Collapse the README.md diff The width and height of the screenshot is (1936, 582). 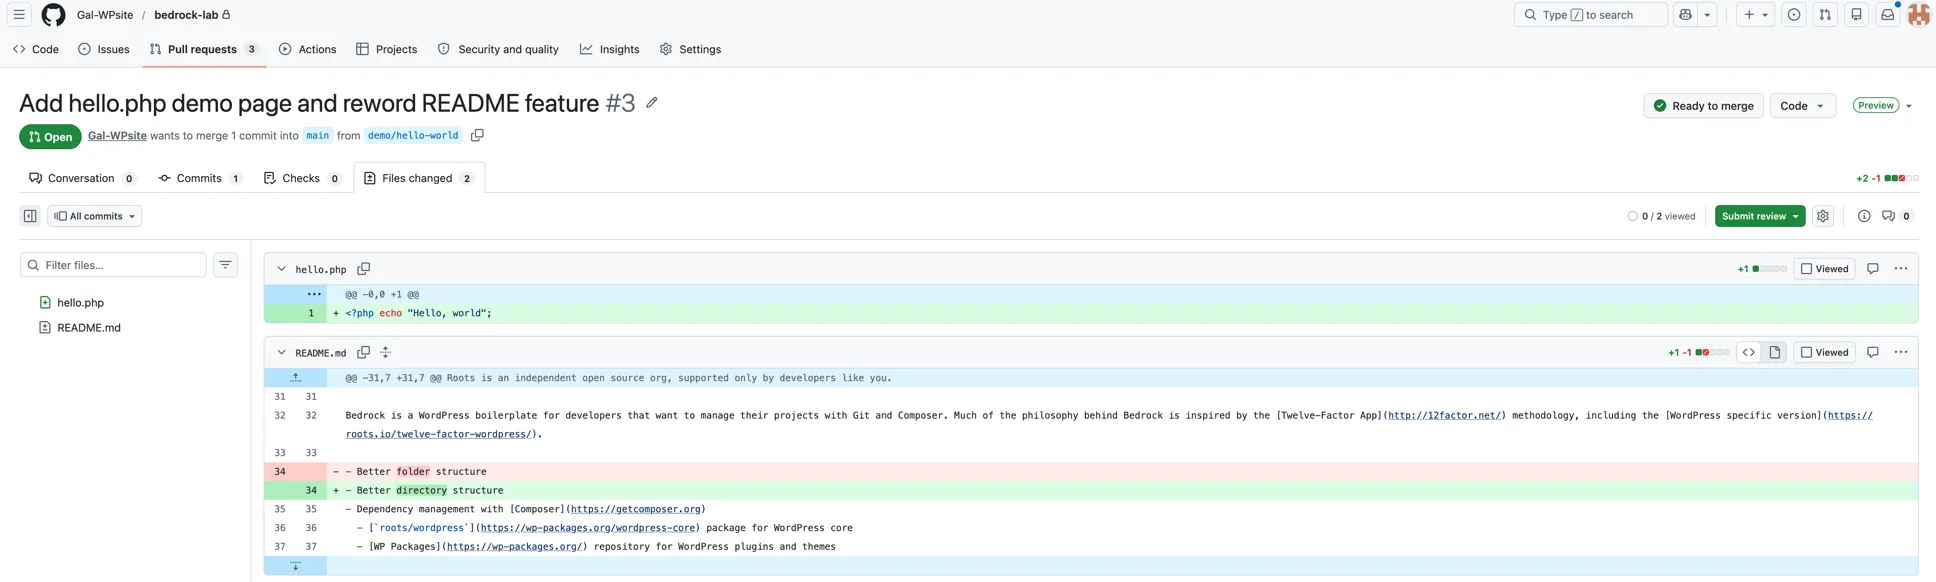tap(281, 353)
